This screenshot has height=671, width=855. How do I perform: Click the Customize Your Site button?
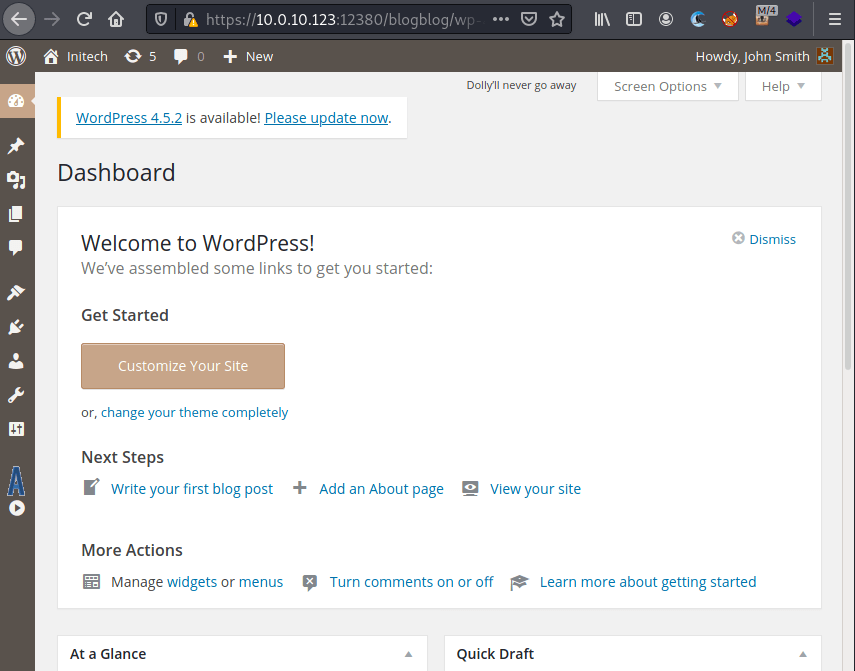click(x=183, y=366)
